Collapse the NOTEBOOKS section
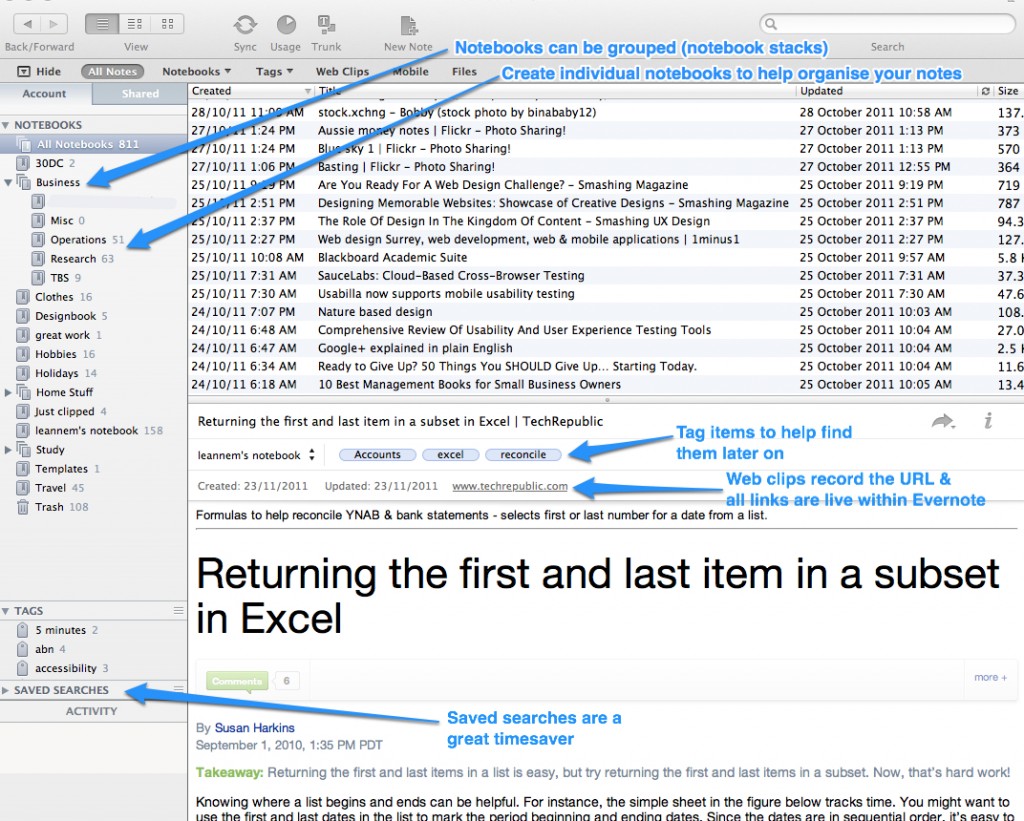1024x821 pixels. (5, 125)
